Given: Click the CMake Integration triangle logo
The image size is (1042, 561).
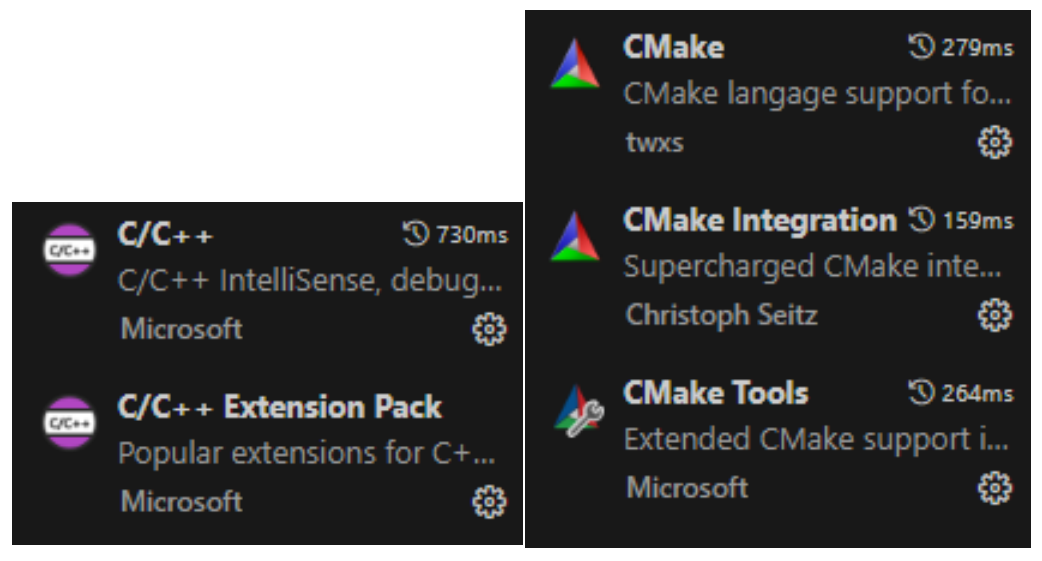Looking at the screenshot, I should click(575, 237).
